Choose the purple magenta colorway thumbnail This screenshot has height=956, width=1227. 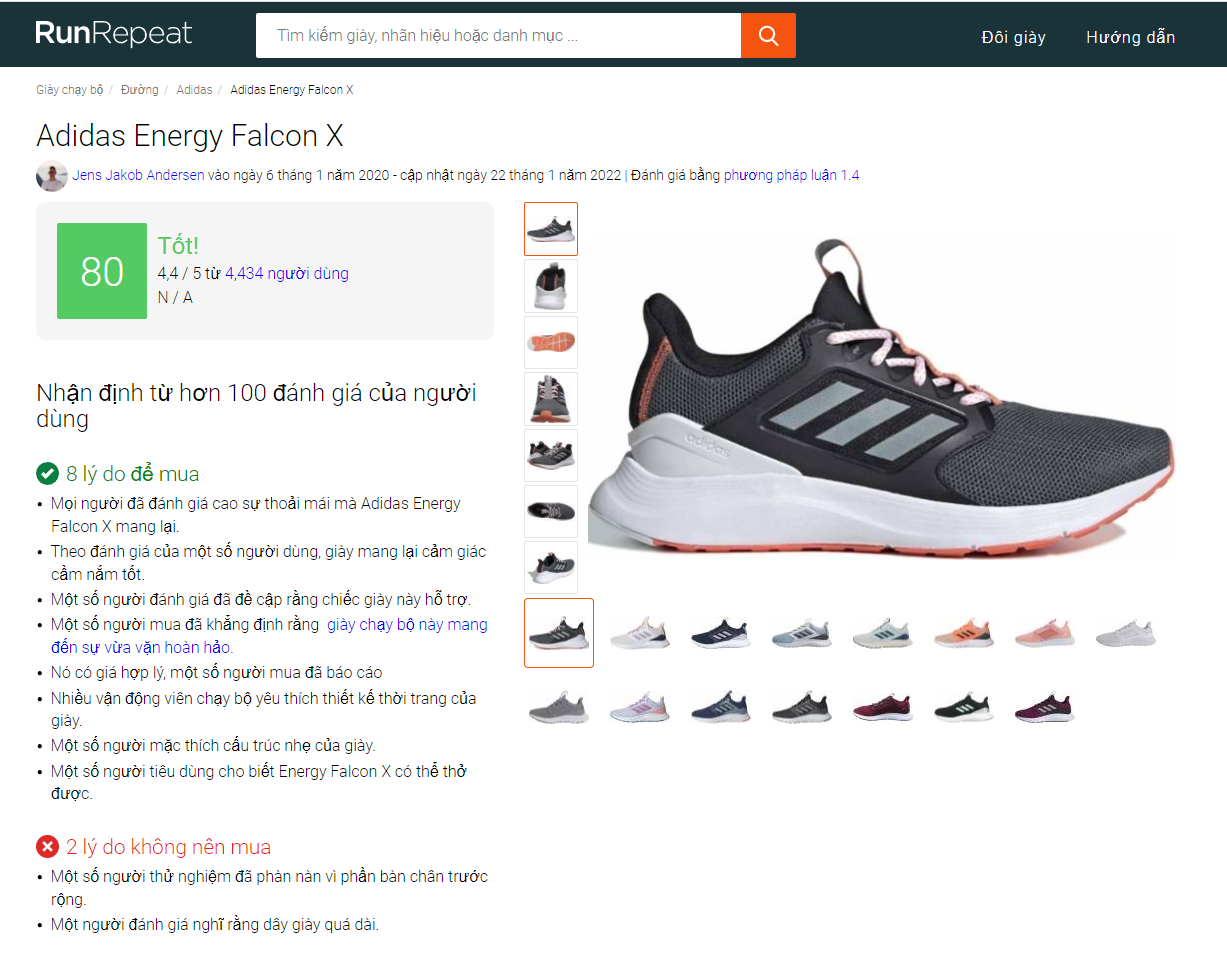point(1044,707)
